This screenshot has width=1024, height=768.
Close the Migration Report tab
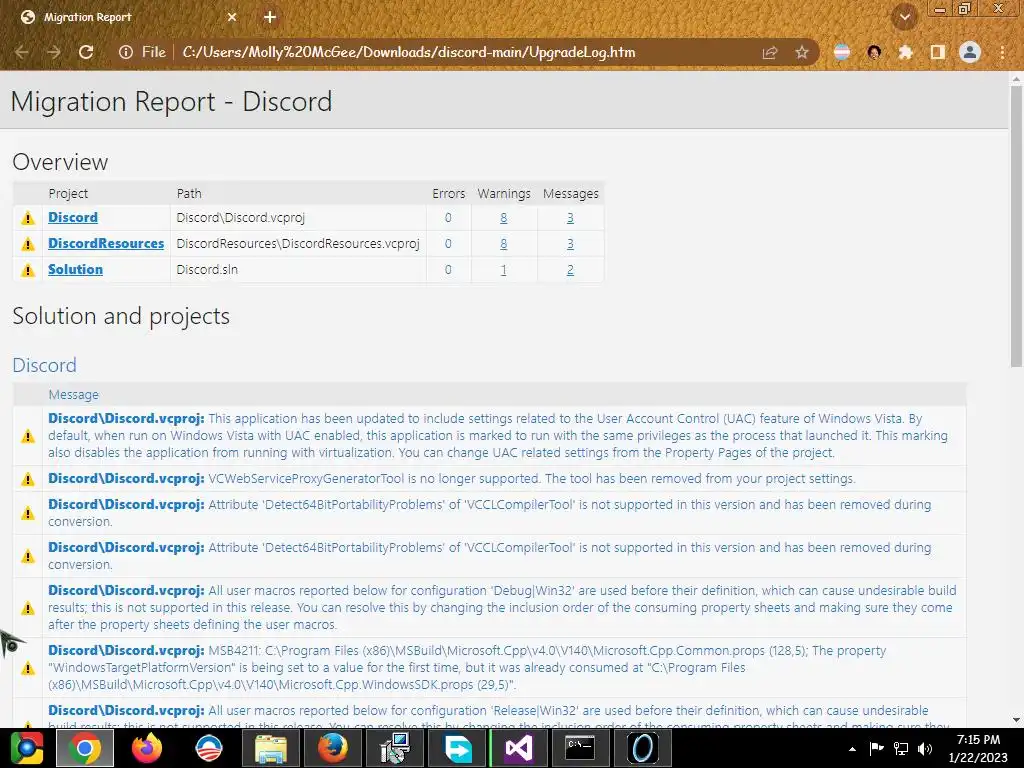[x=232, y=17]
